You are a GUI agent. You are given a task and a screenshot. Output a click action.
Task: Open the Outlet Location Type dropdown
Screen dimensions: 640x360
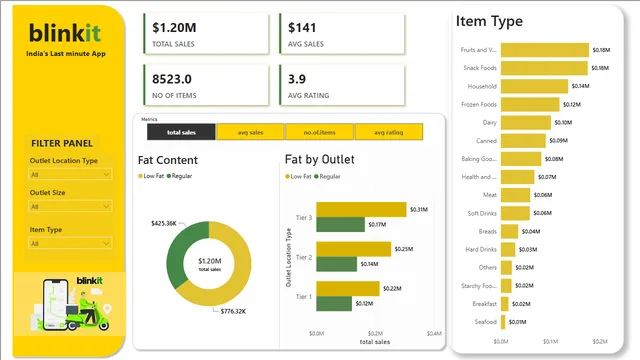pos(70,174)
